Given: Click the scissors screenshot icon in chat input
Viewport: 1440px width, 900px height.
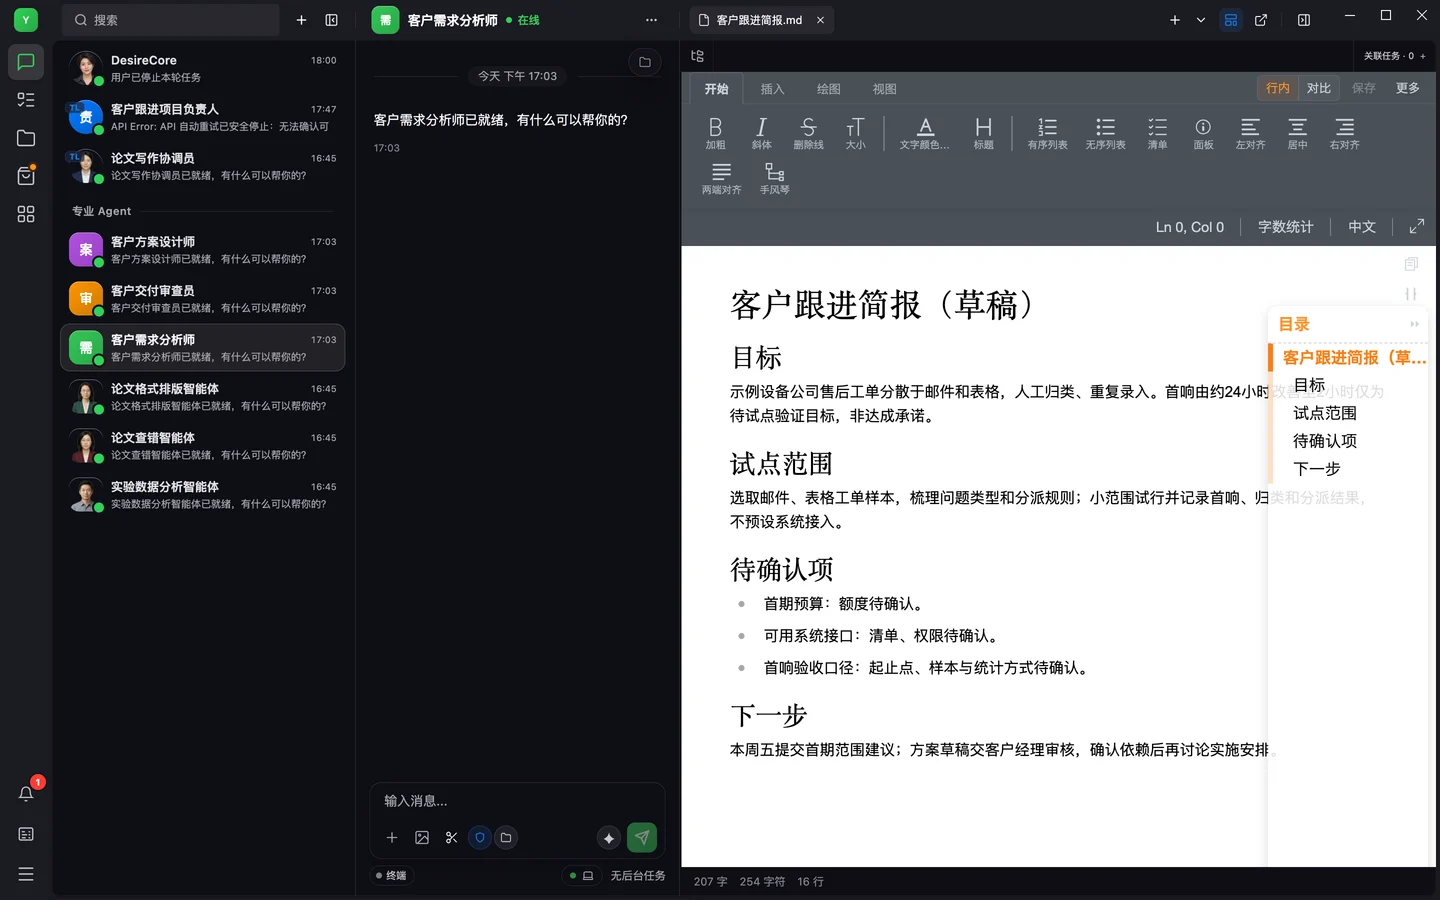Looking at the screenshot, I should [451, 838].
